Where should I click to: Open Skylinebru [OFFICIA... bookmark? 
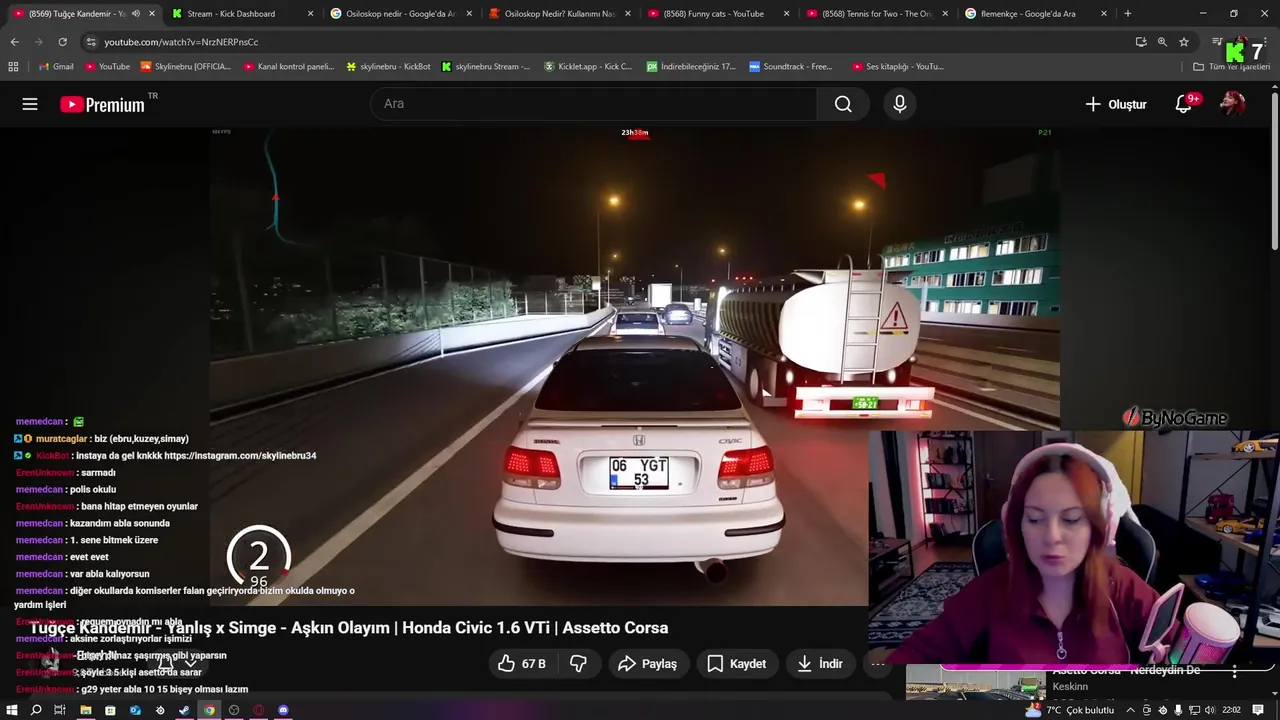186,66
